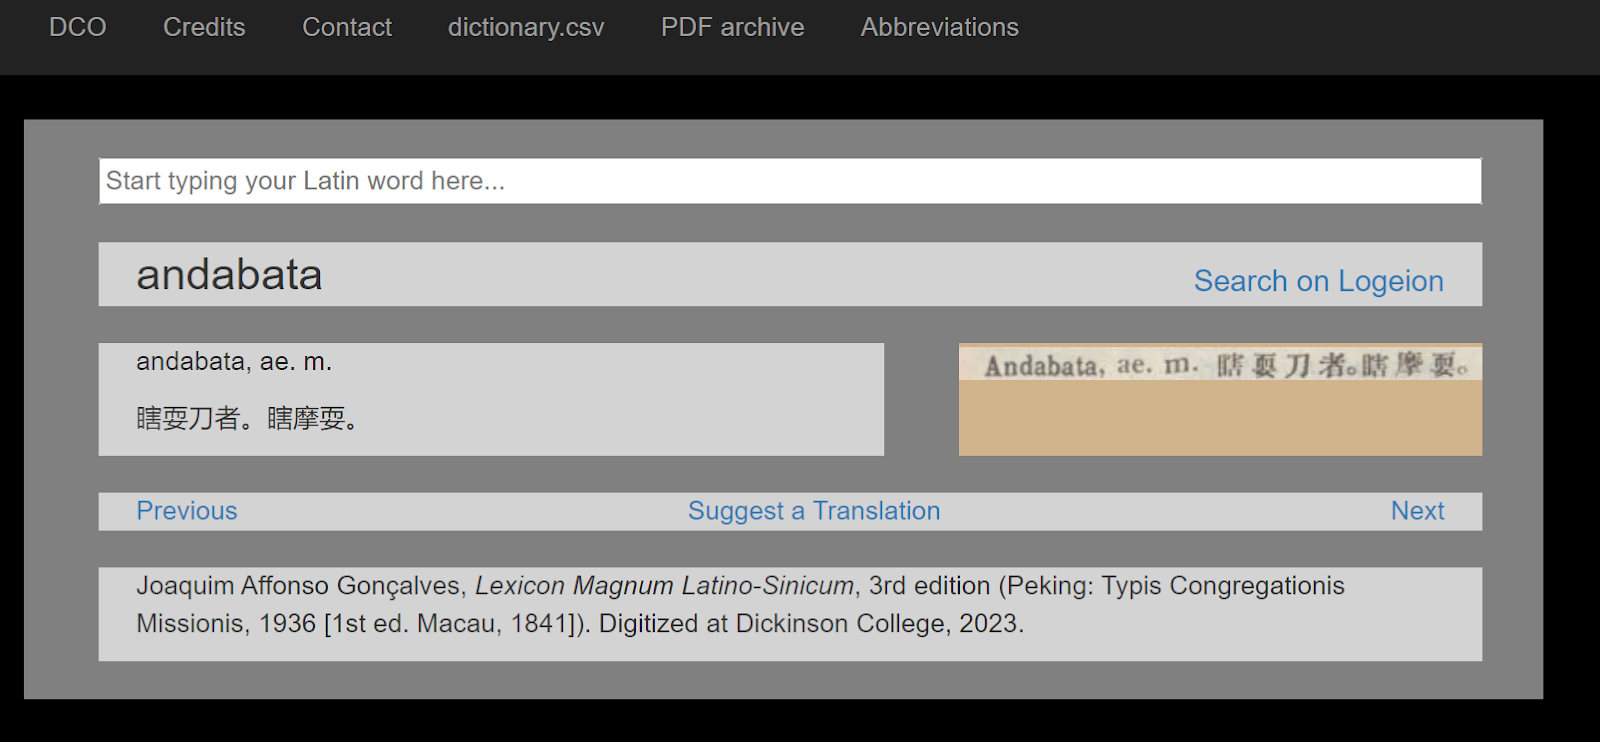Search andabata on Logeion
The height and width of the screenshot is (742, 1600).
pos(1318,281)
